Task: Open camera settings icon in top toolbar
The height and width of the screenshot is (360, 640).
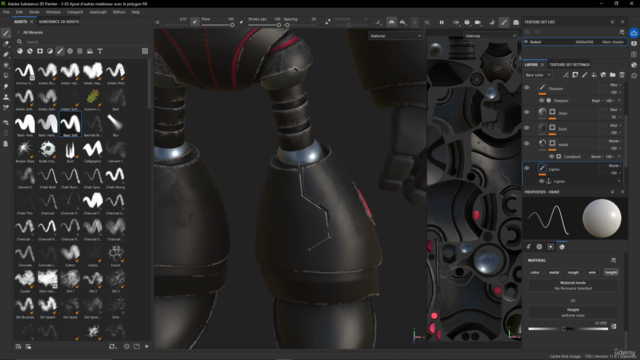Action: 478,22
